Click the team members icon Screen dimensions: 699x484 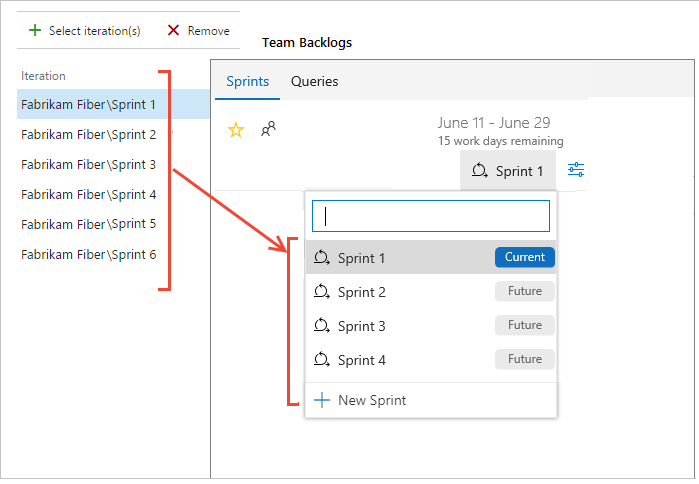(x=268, y=130)
